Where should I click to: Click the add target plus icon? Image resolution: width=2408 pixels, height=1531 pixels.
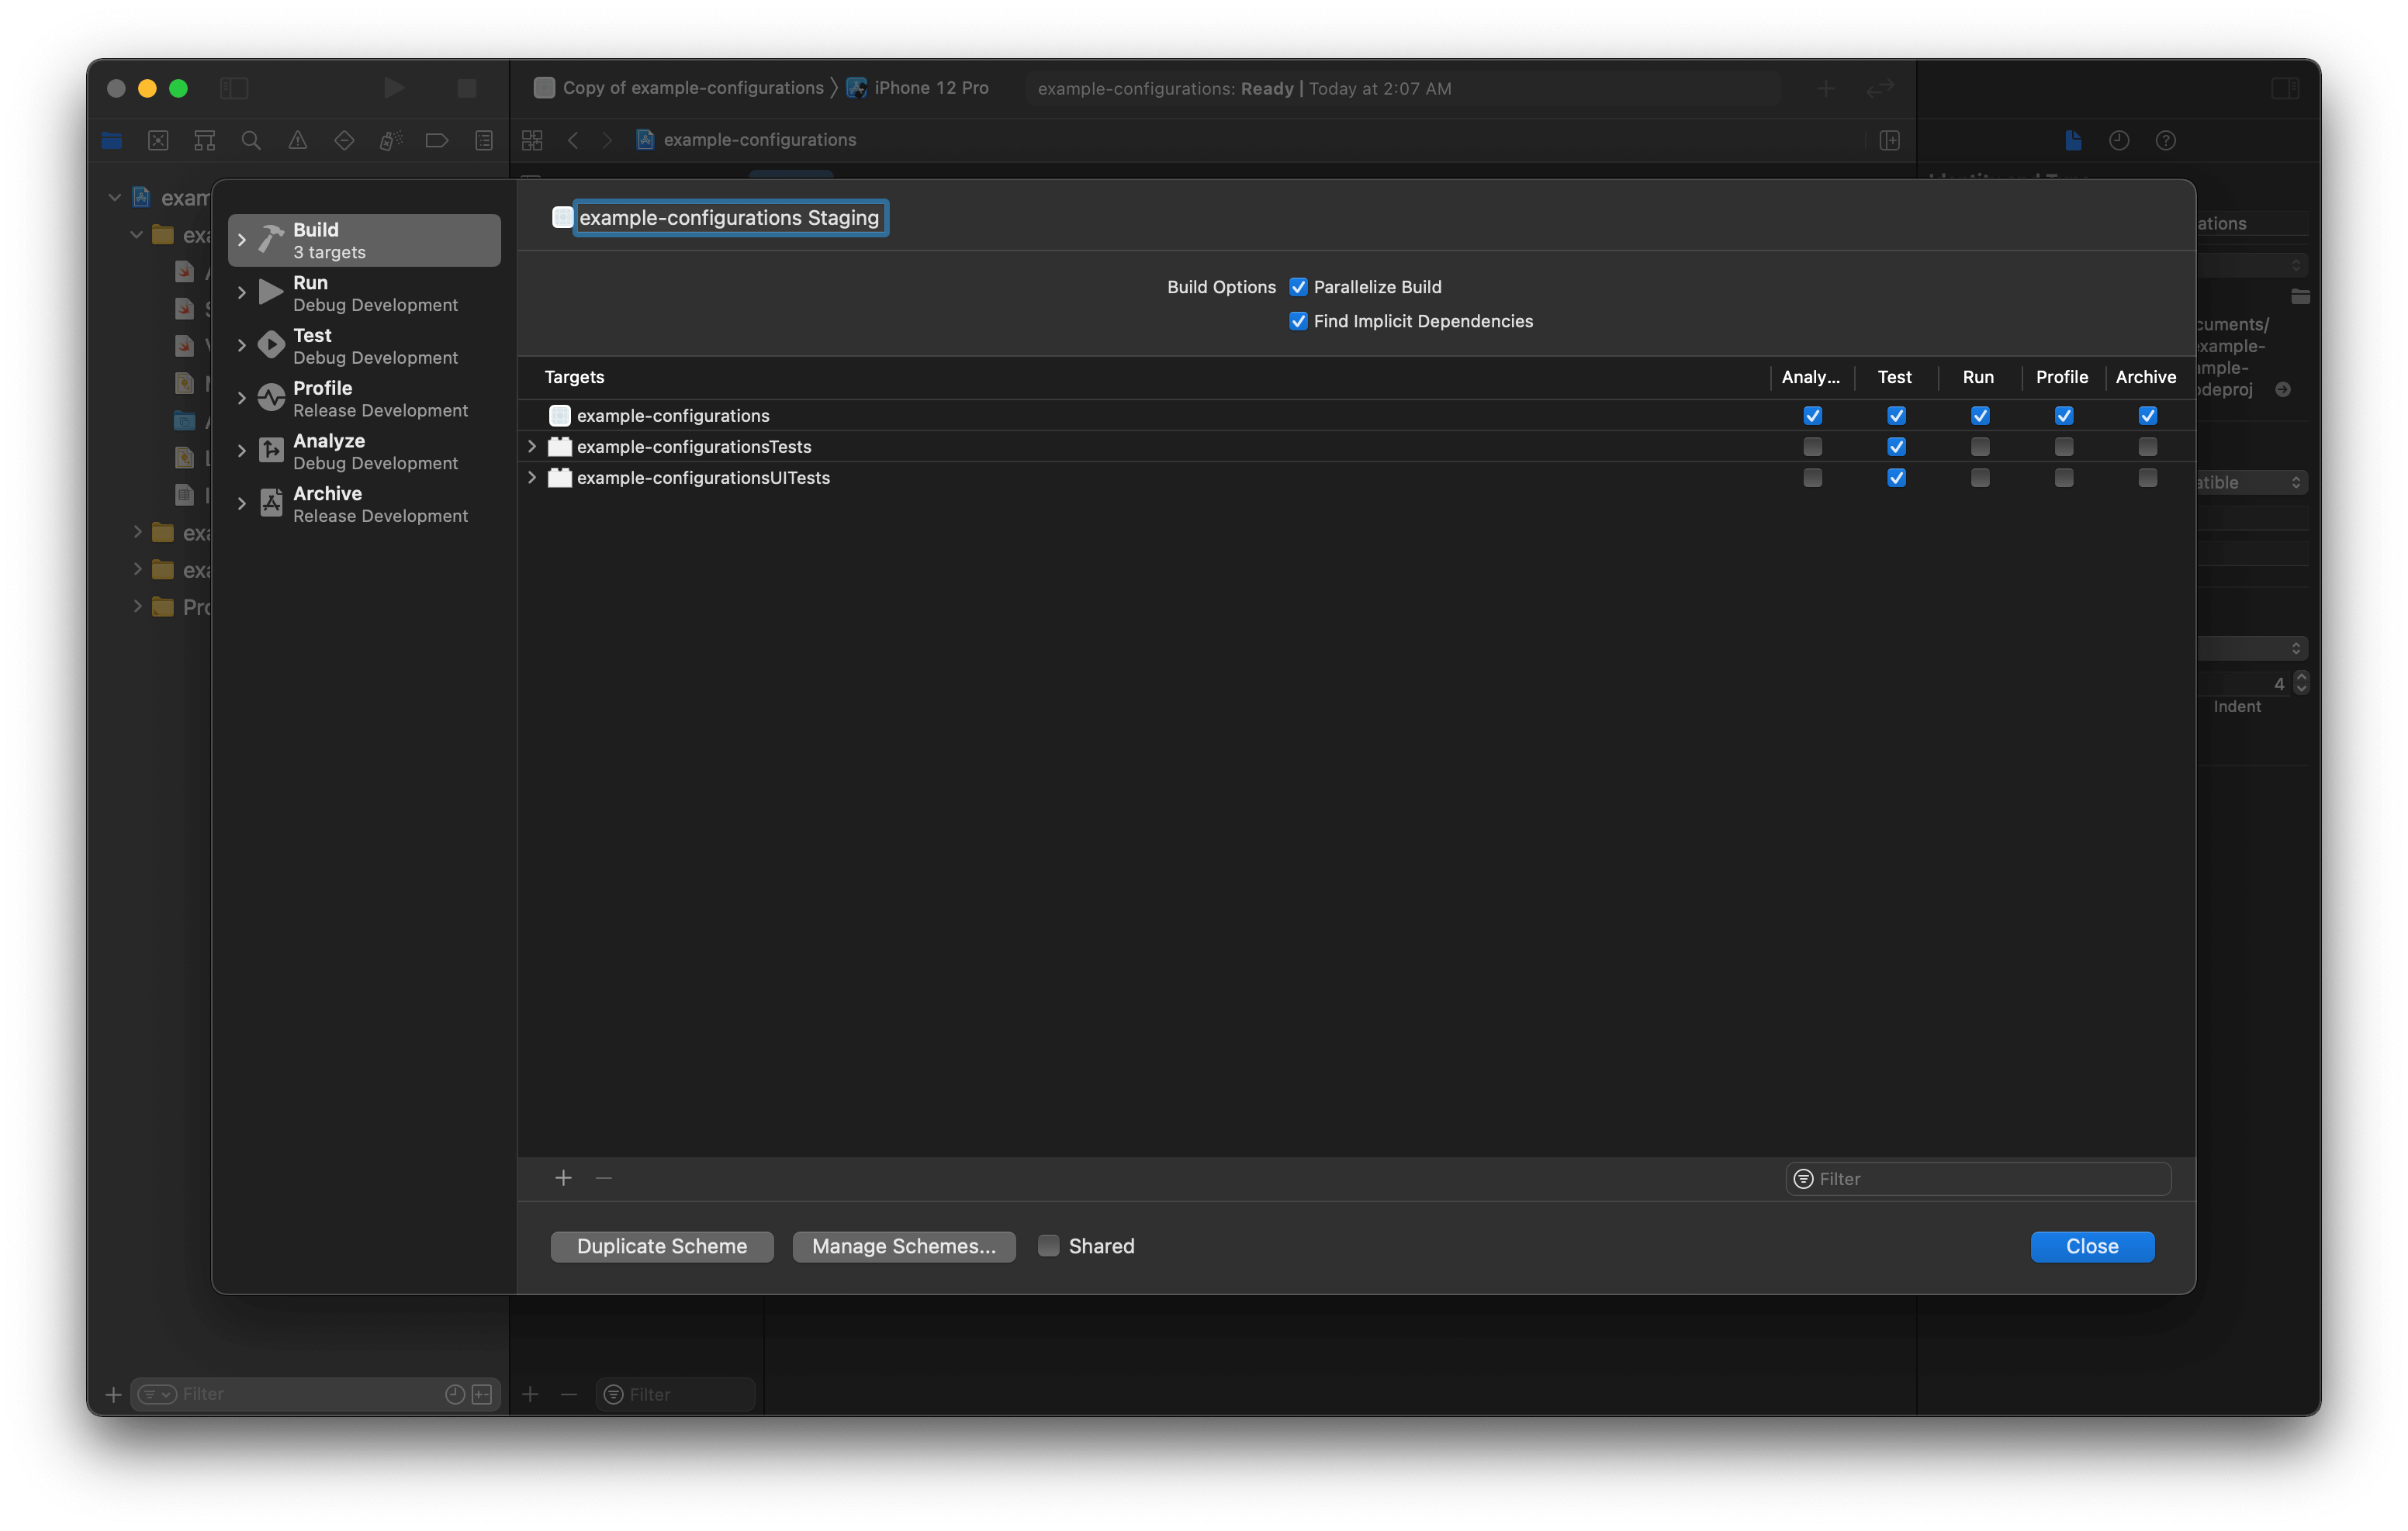pyautogui.click(x=563, y=1178)
